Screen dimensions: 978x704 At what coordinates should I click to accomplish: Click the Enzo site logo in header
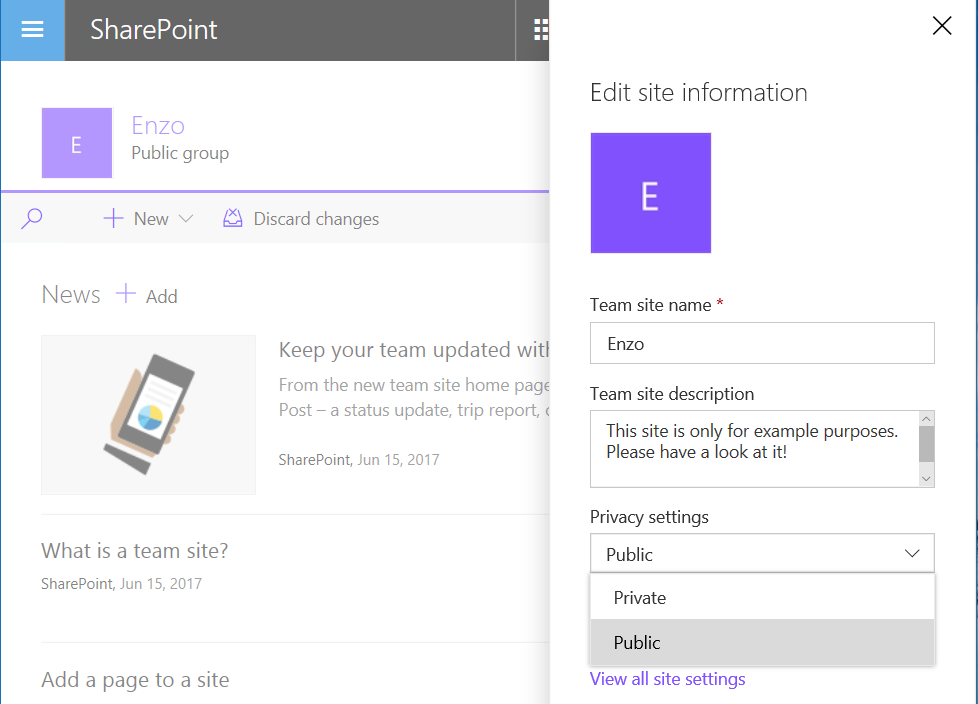point(76,143)
